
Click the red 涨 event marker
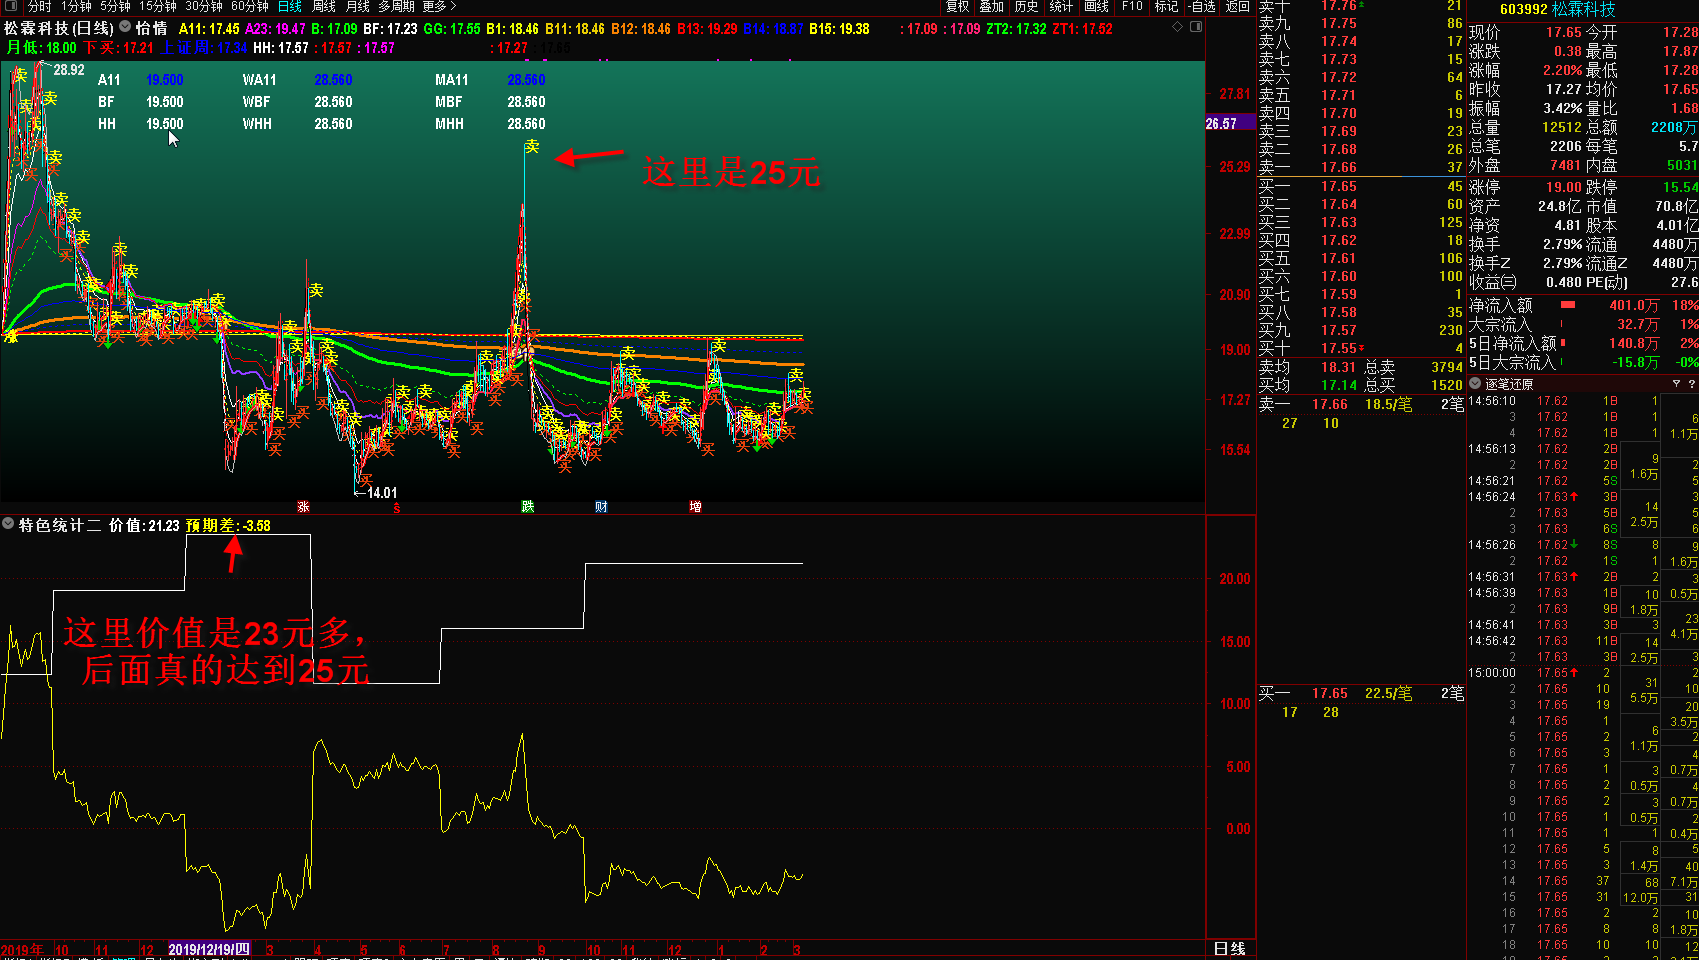303,507
